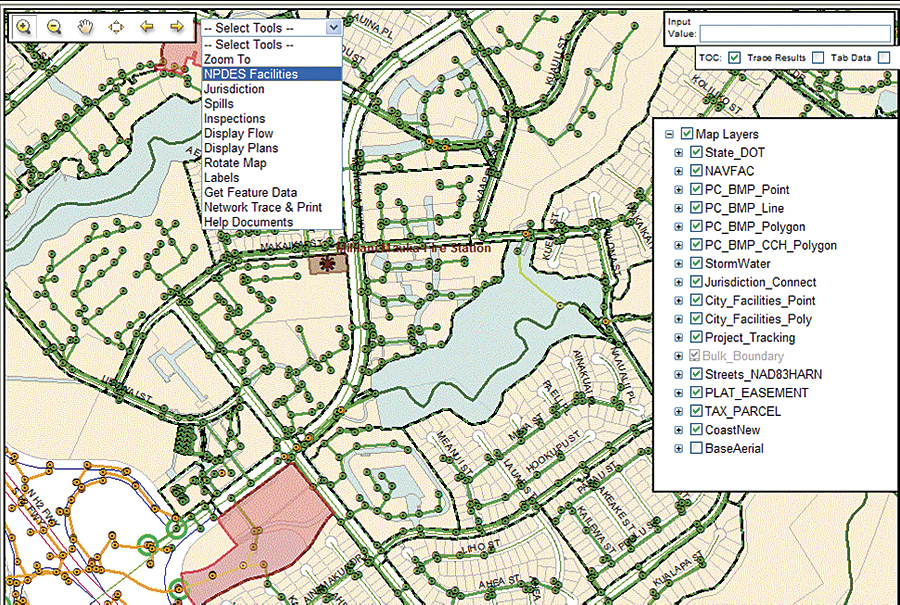The height and width of the screenshot is (605, 900).
Task: Turn off Project_Tracking layer
Action: point(696,337)
